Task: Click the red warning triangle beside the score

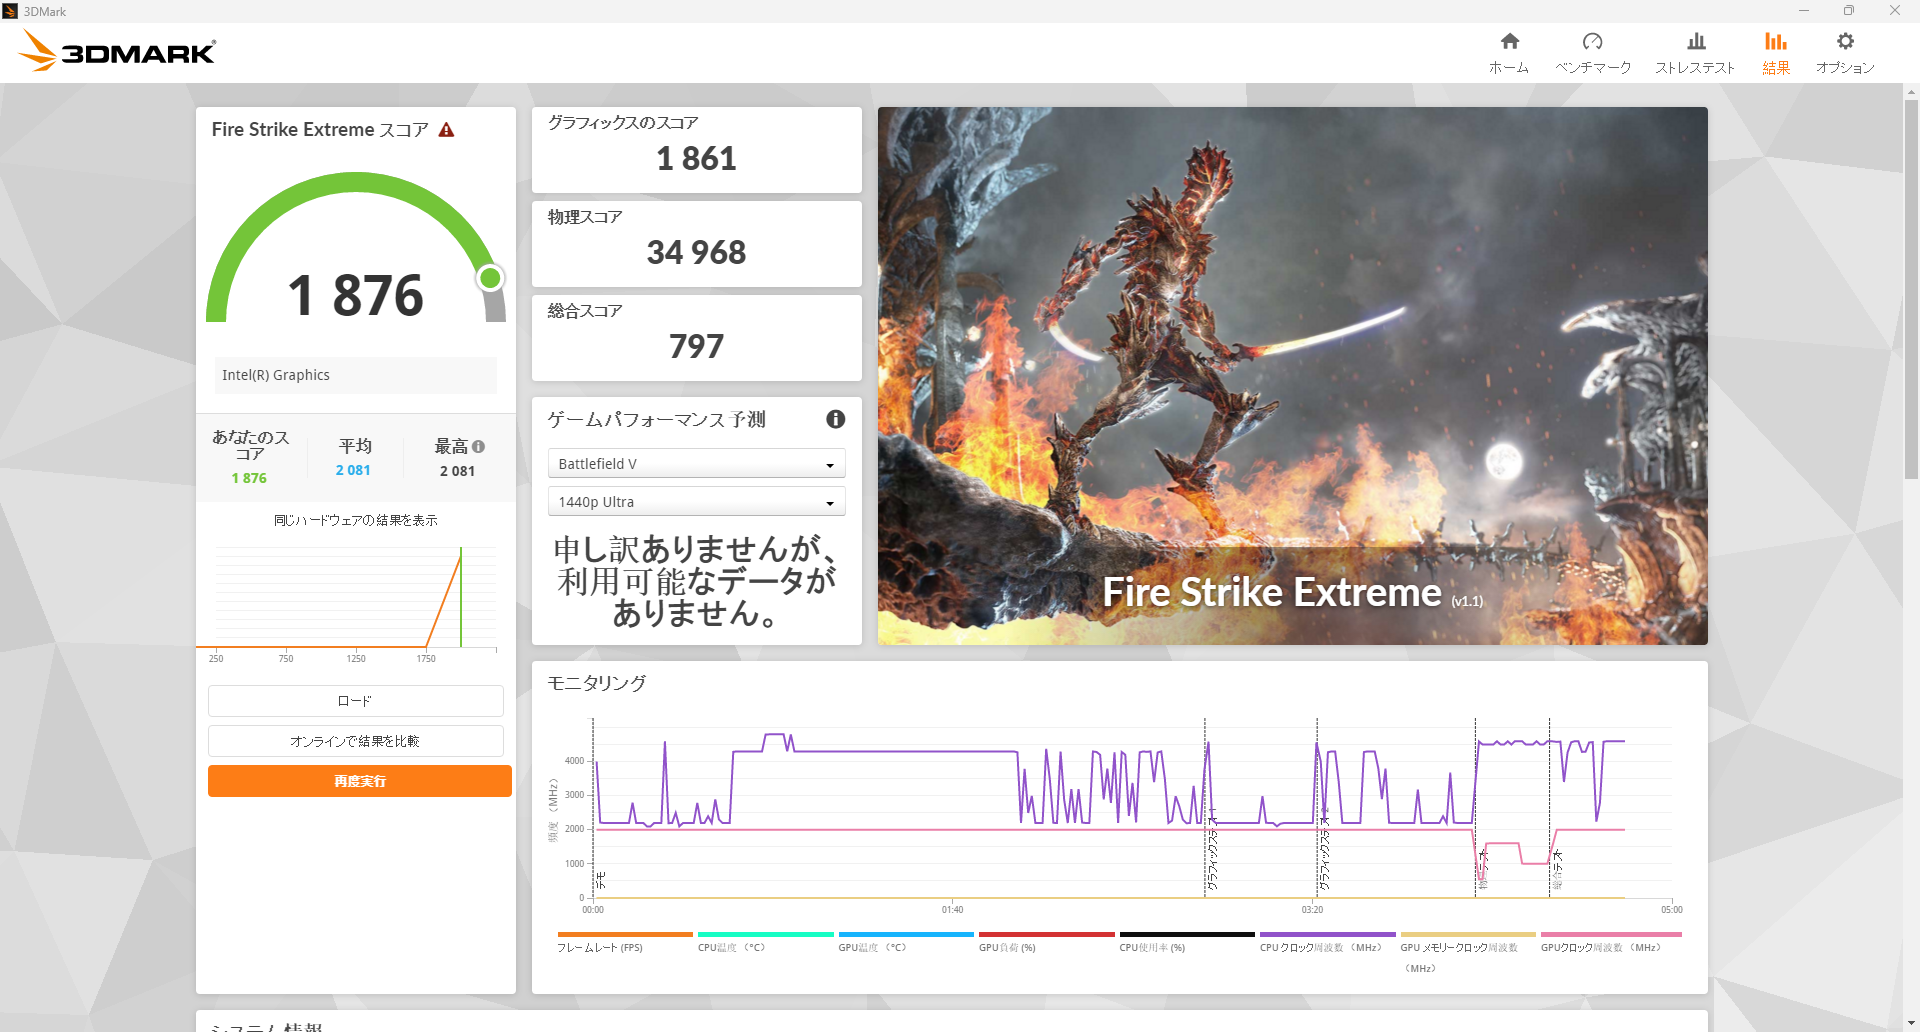Action: tap(447, 130)
